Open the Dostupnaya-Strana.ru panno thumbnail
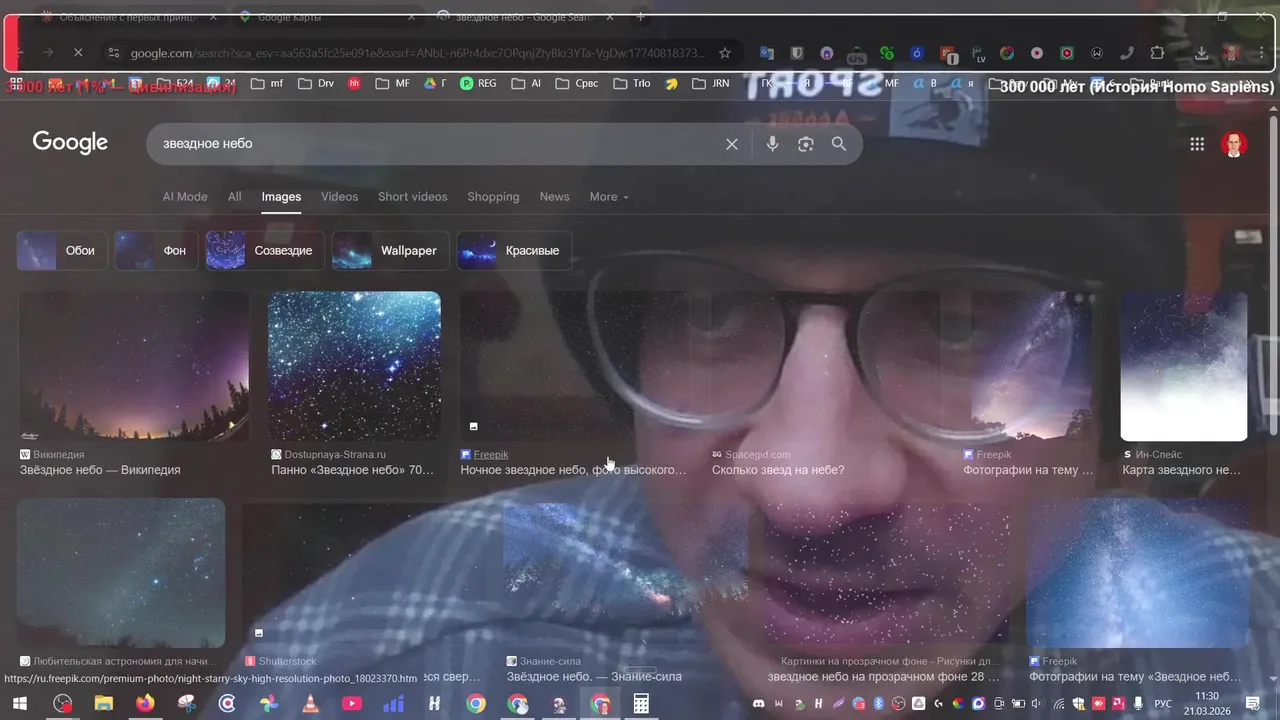 pos(354,366)
